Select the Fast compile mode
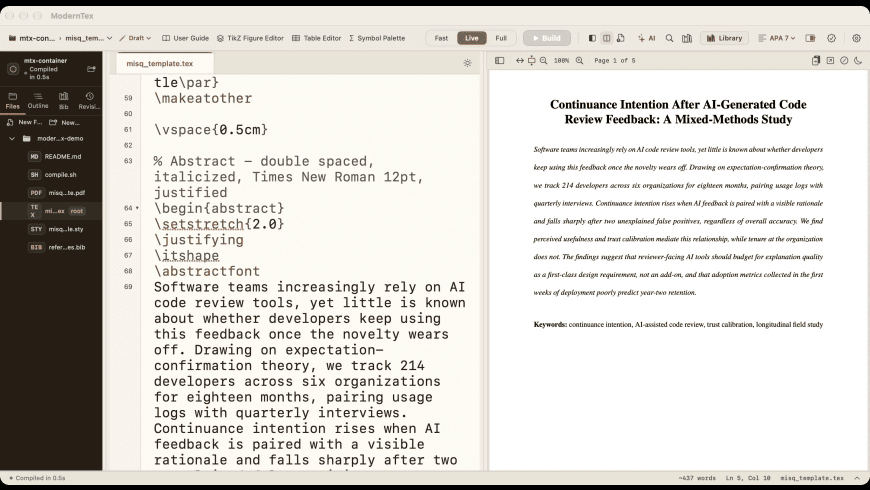The height and width of the screenshot is (490, 870). [441, 38]
